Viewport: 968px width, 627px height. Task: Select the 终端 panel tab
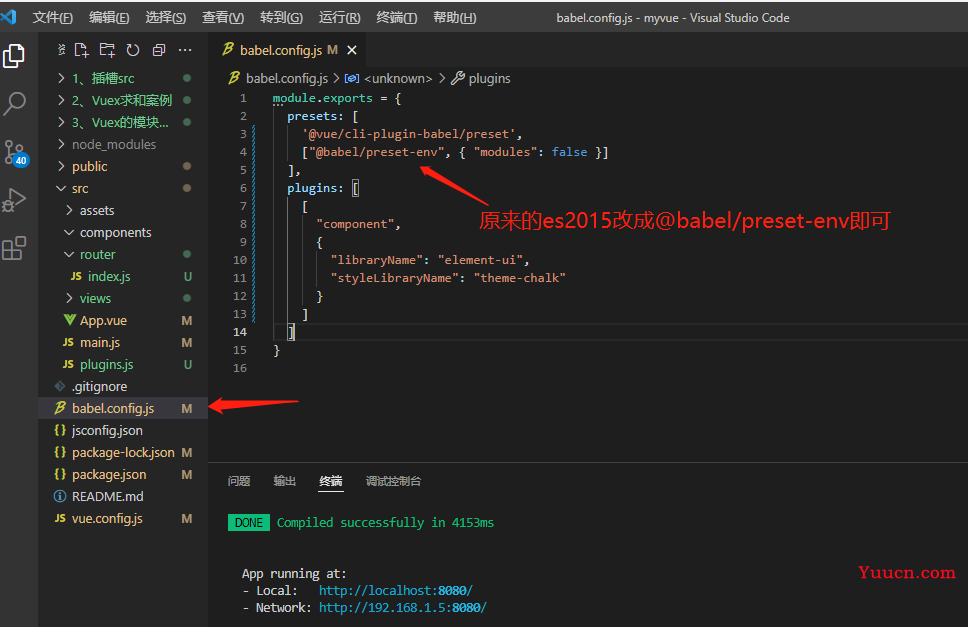tap(331, 481)
